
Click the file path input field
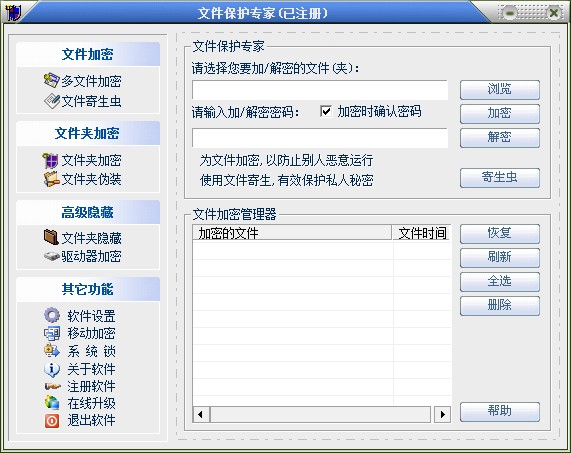click(x=320, y=90)
